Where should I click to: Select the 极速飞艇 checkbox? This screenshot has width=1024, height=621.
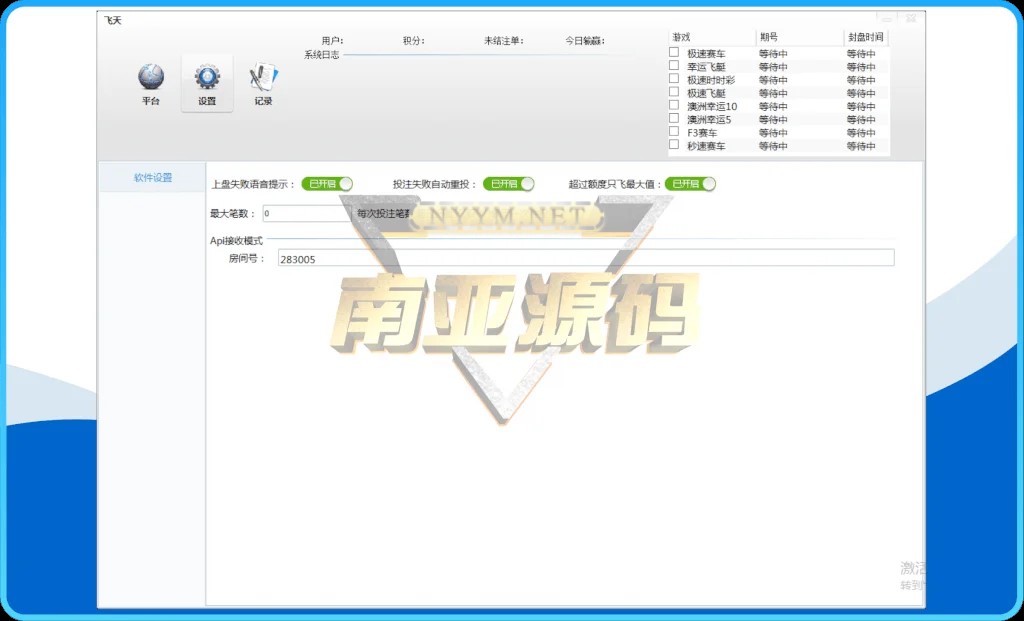click(674, 92)
